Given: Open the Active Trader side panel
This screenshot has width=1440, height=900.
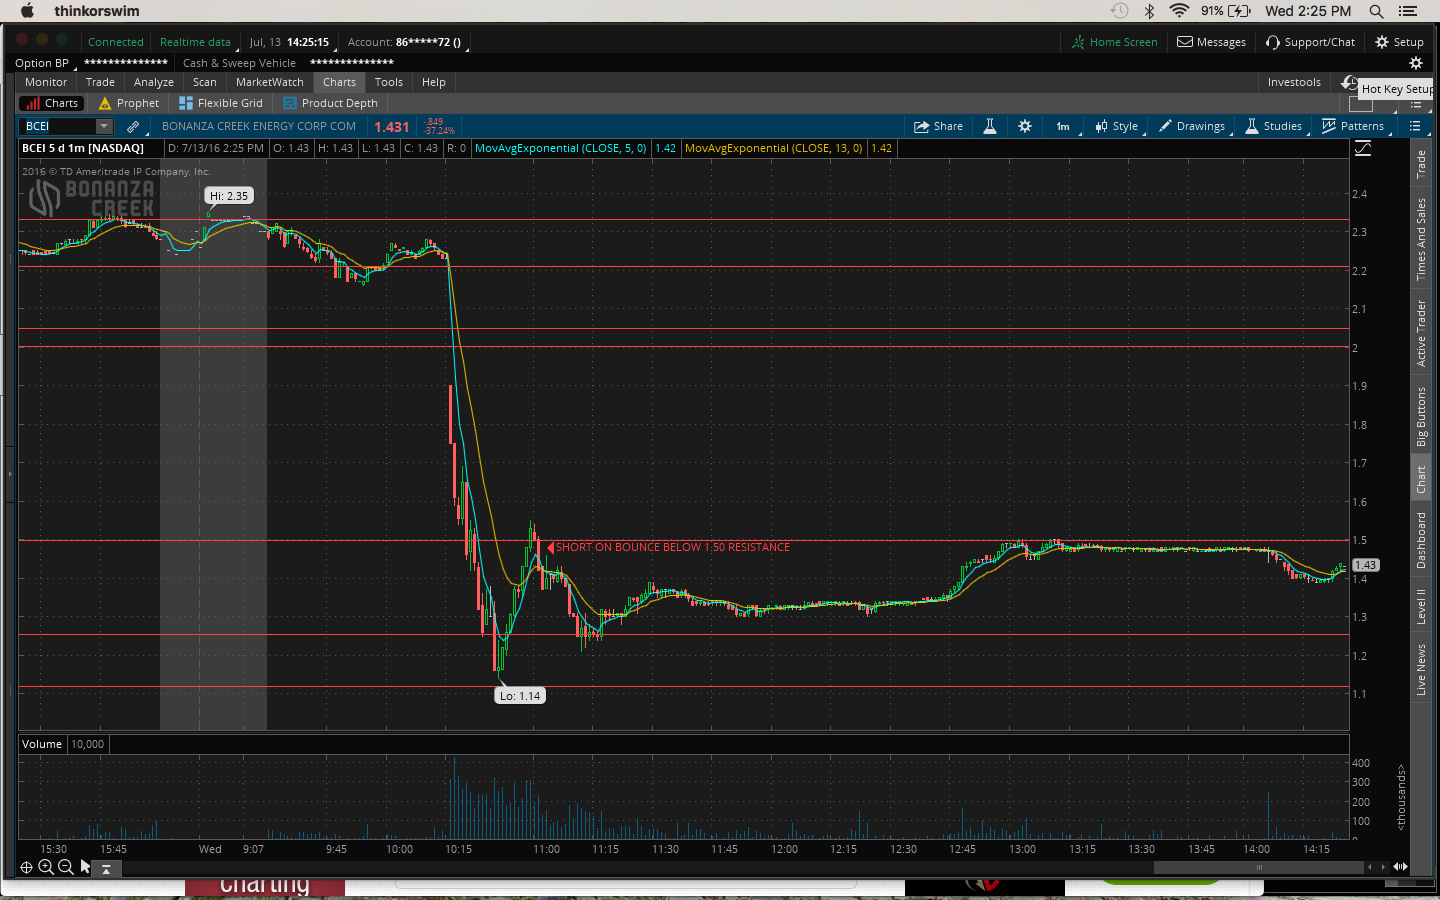Looking at the screenshot, I should click(1421, 333).
